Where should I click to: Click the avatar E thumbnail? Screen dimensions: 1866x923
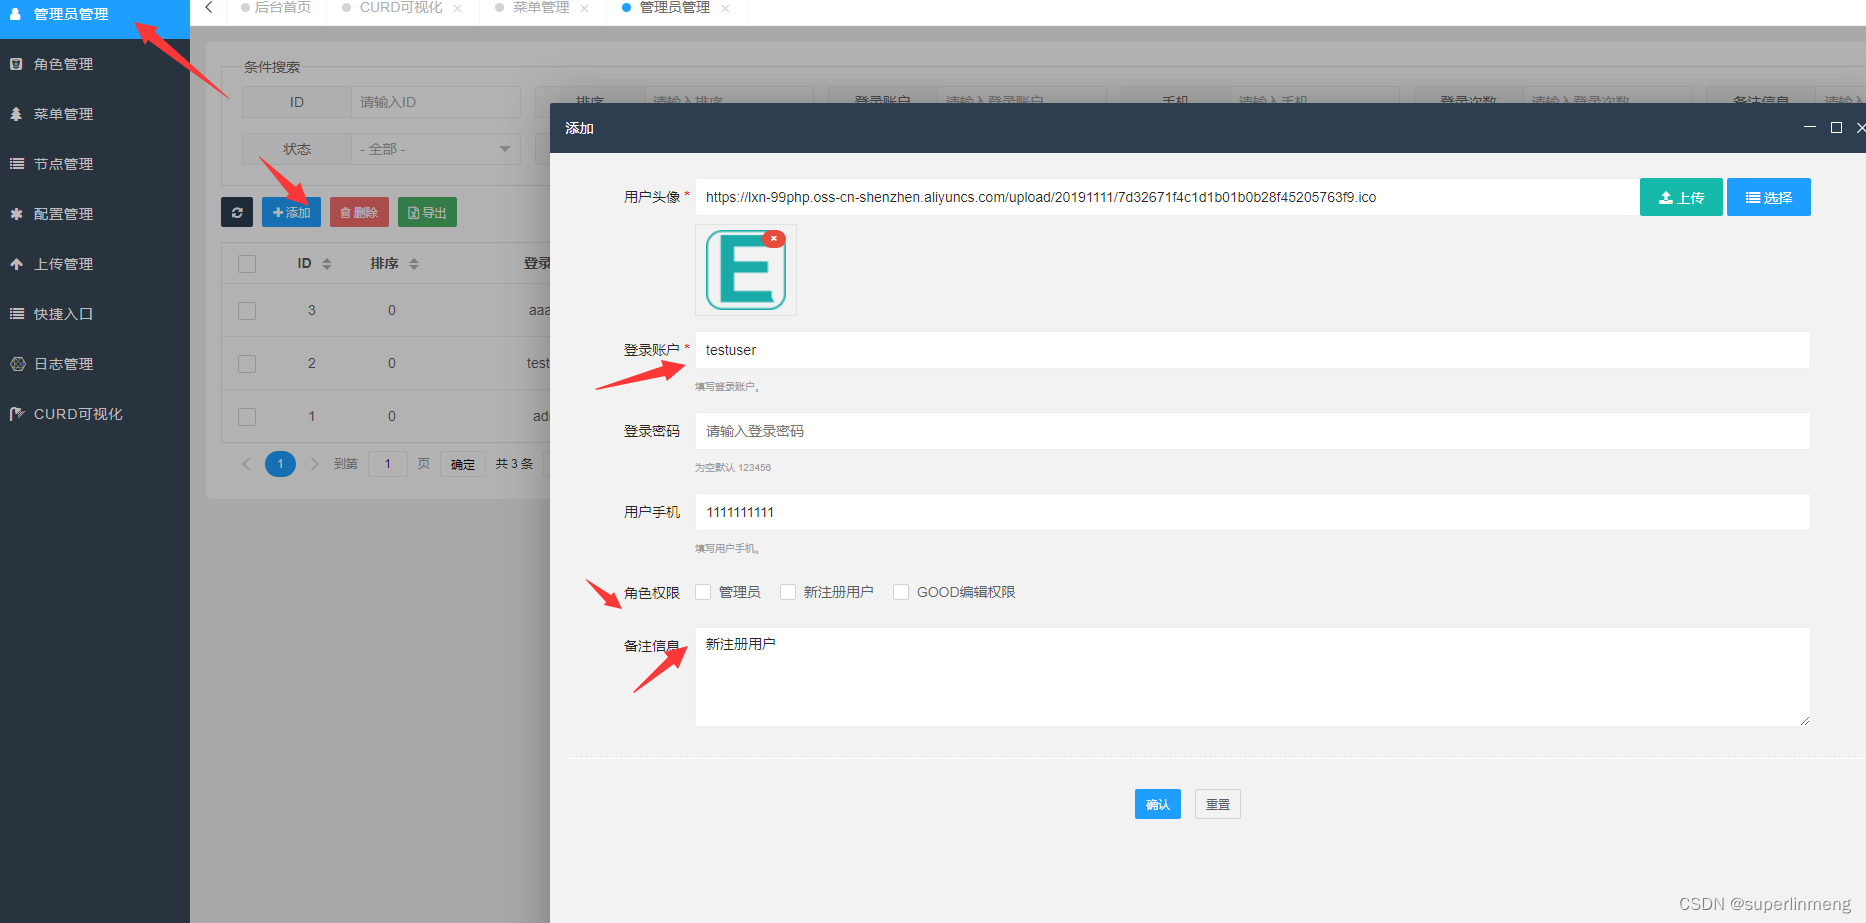(x=745, y=271)
